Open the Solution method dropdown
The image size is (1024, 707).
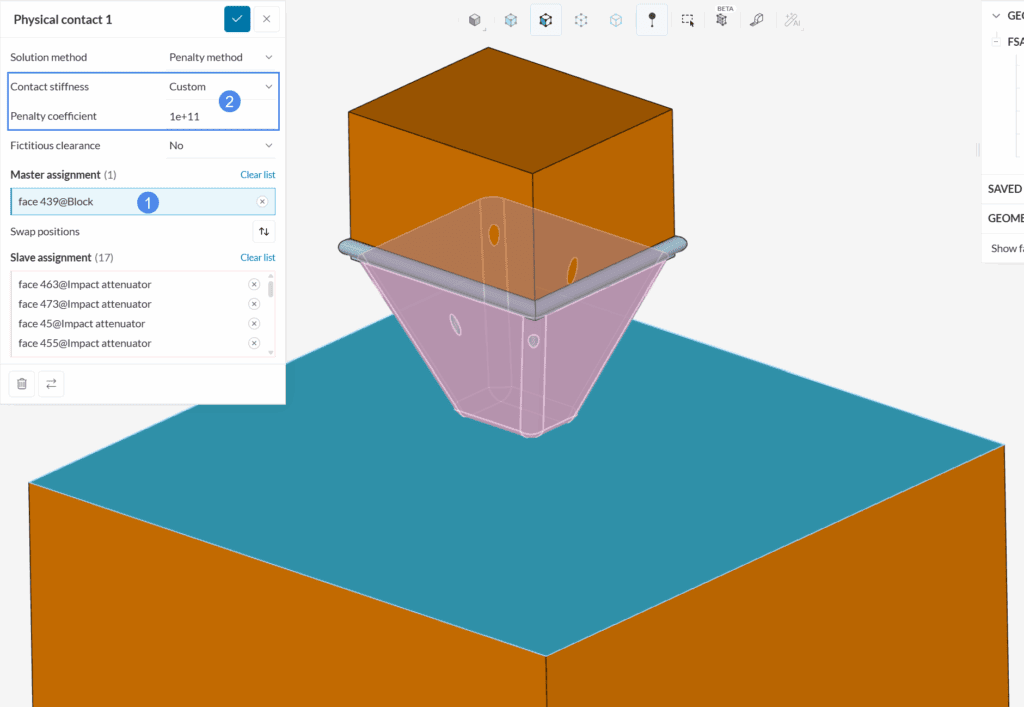[x=220, y=58]
